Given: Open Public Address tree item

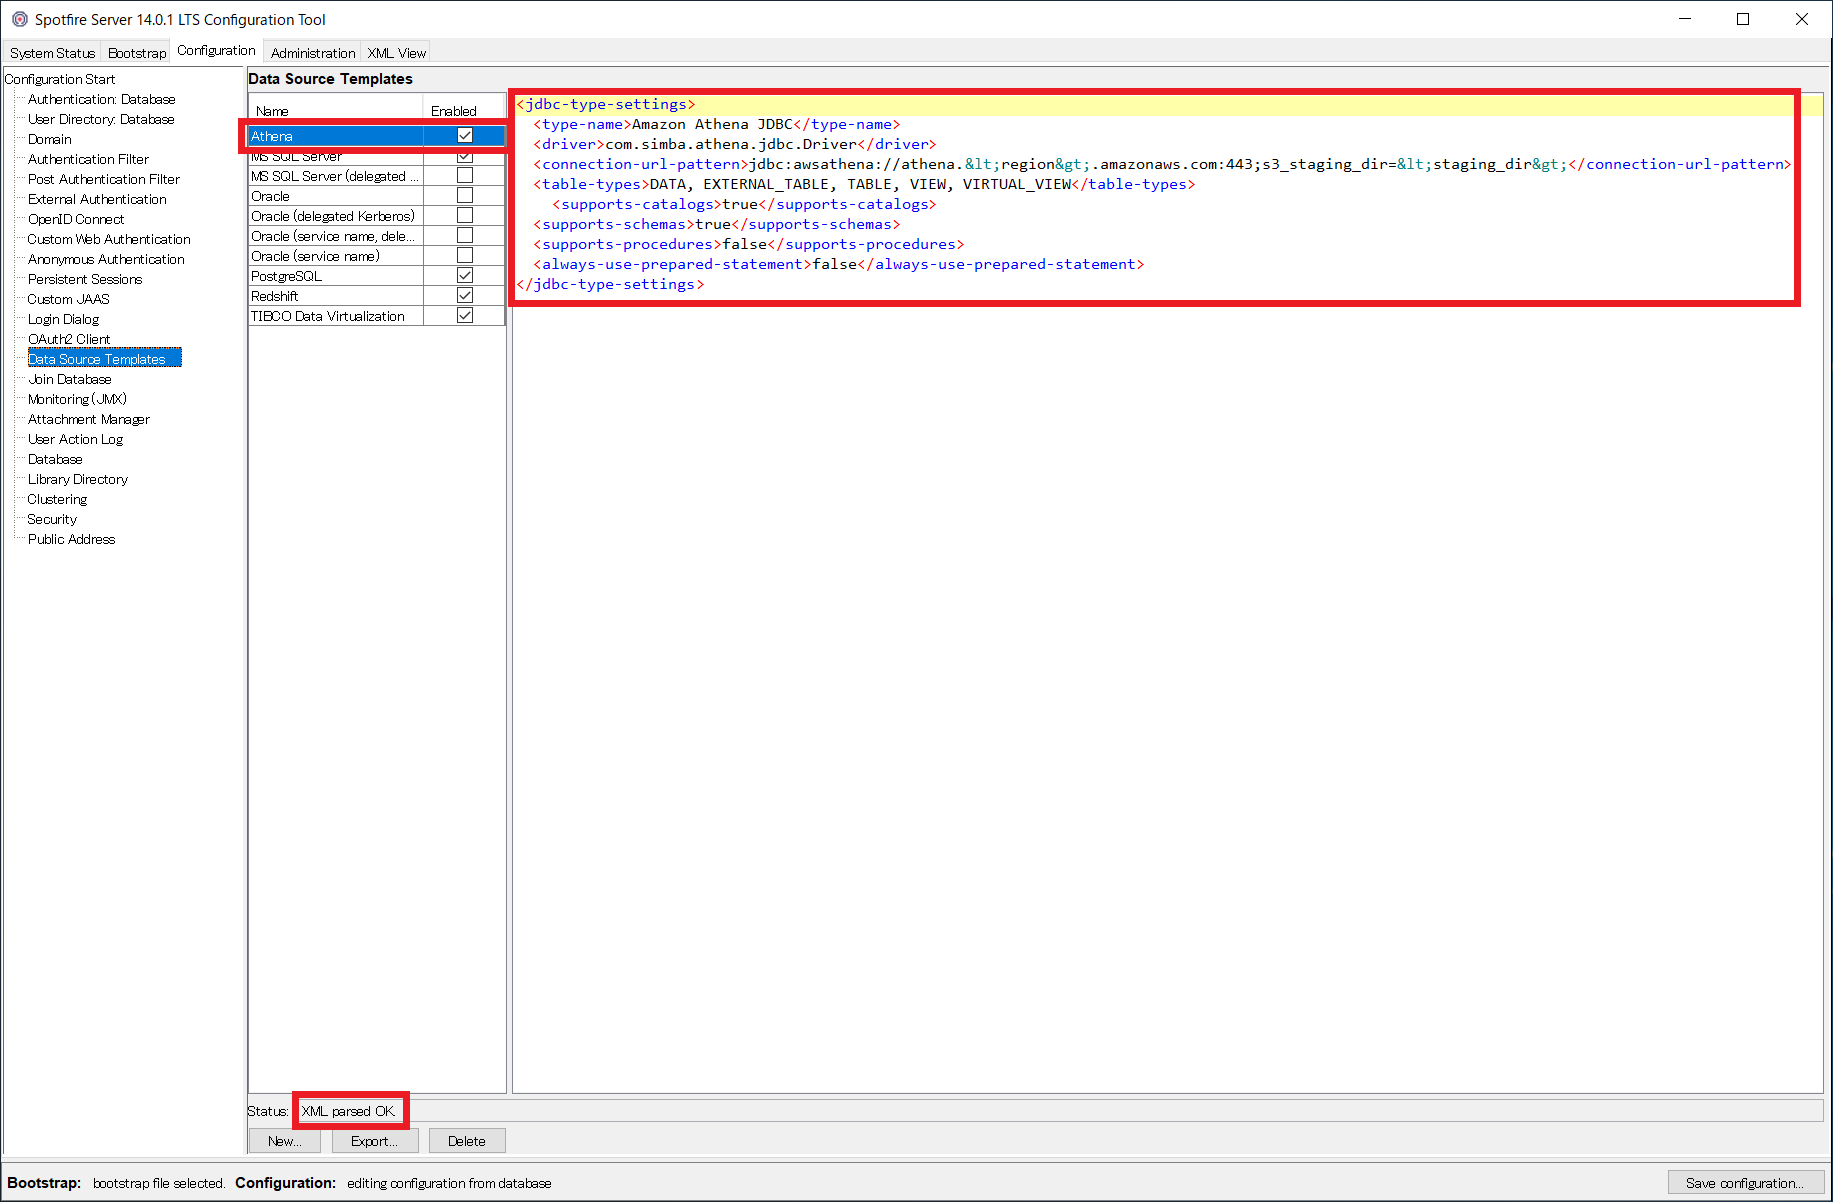Looking at the screenshot, I should 71,539.
